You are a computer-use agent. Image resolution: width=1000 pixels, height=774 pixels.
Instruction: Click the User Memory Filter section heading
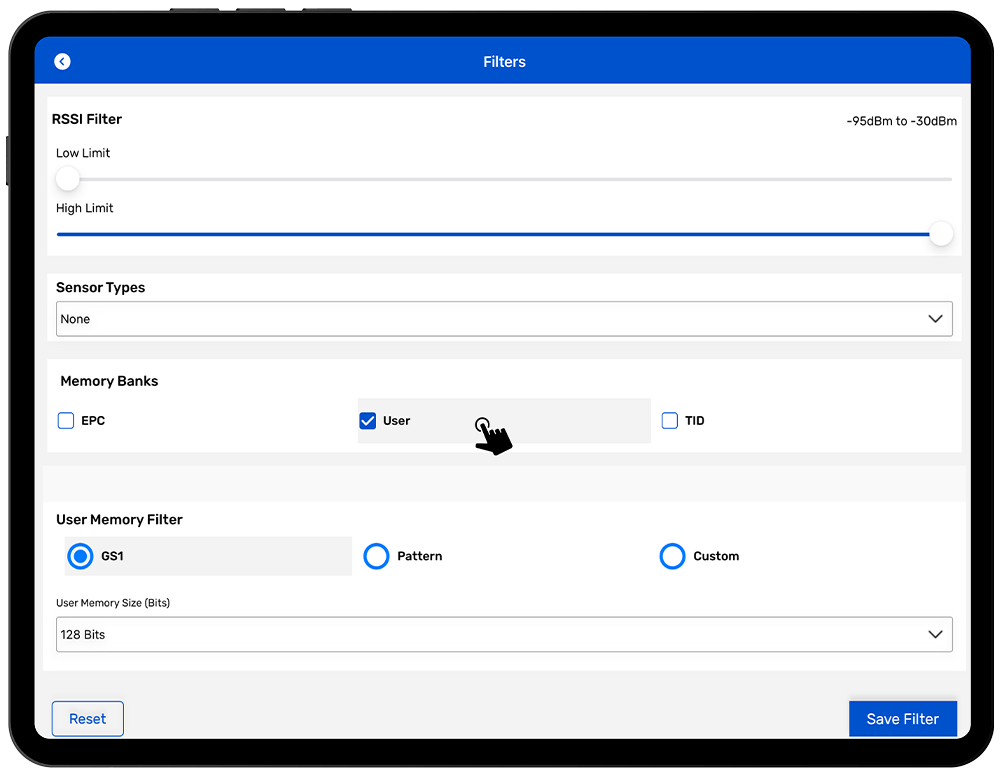(x=119, y=520)
